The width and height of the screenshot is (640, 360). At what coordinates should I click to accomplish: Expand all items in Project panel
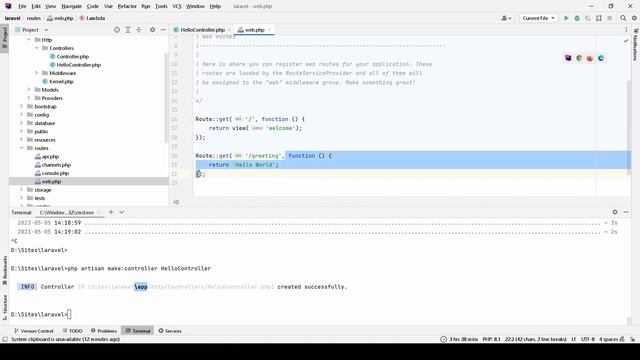click(128, 30)
